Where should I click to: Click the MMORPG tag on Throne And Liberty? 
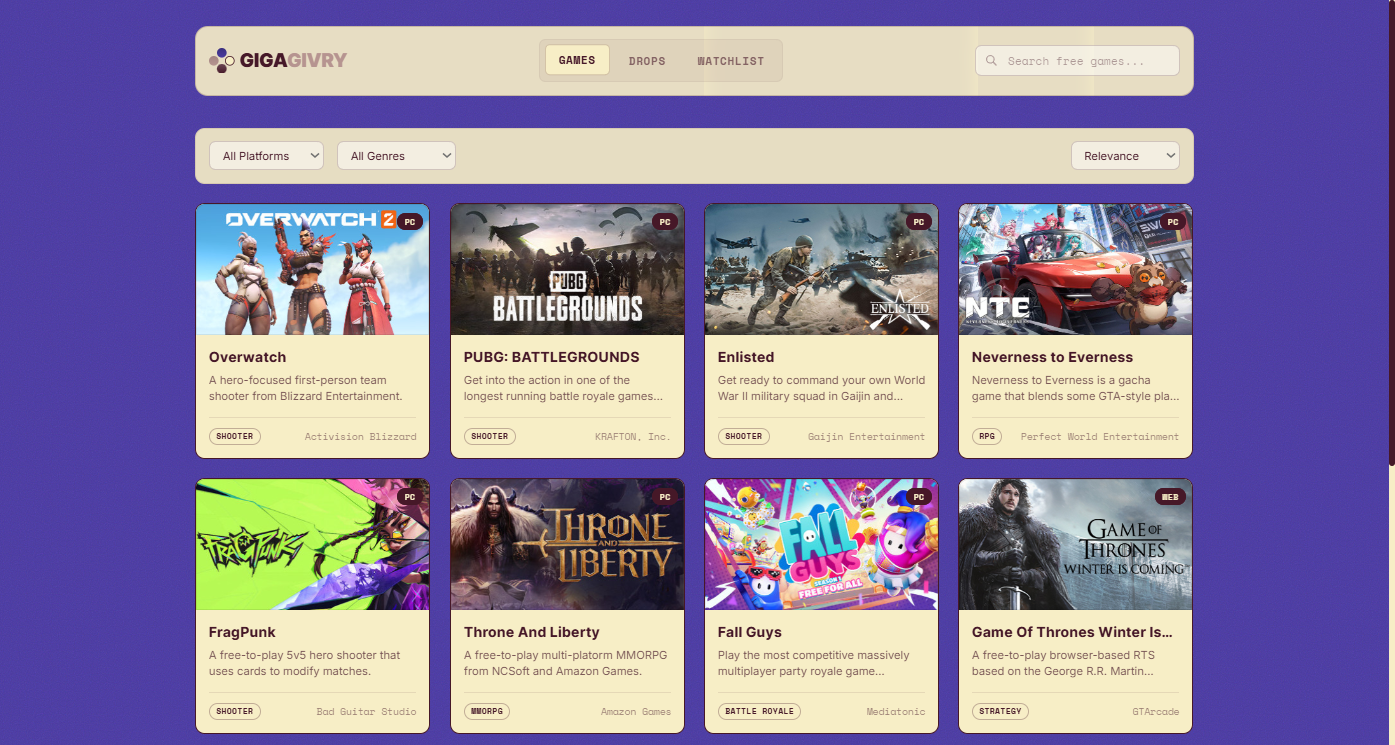point(487,711)
